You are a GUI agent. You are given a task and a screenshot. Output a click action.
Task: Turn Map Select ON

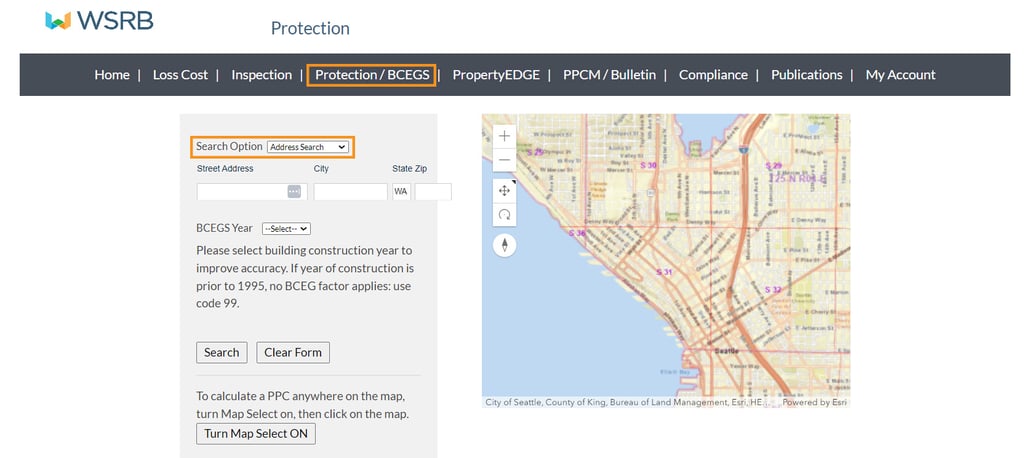[256, 433]
